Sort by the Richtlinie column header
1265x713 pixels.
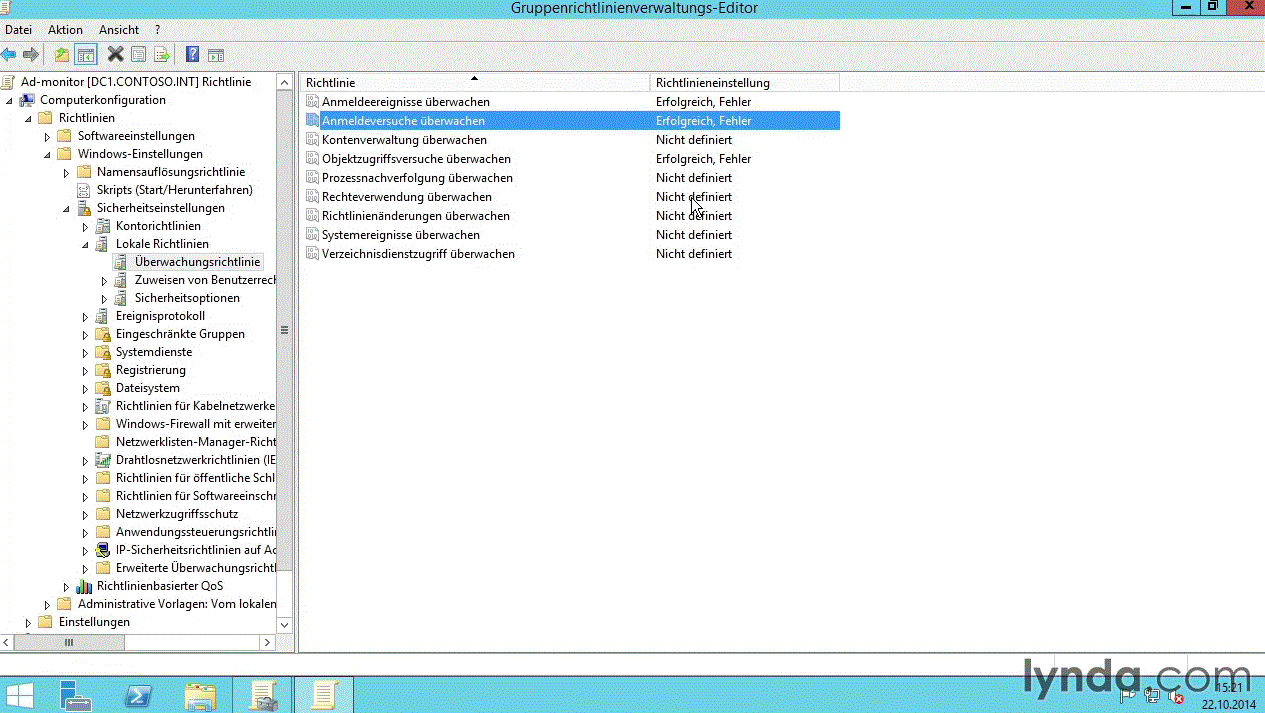(x=475, y=83)
